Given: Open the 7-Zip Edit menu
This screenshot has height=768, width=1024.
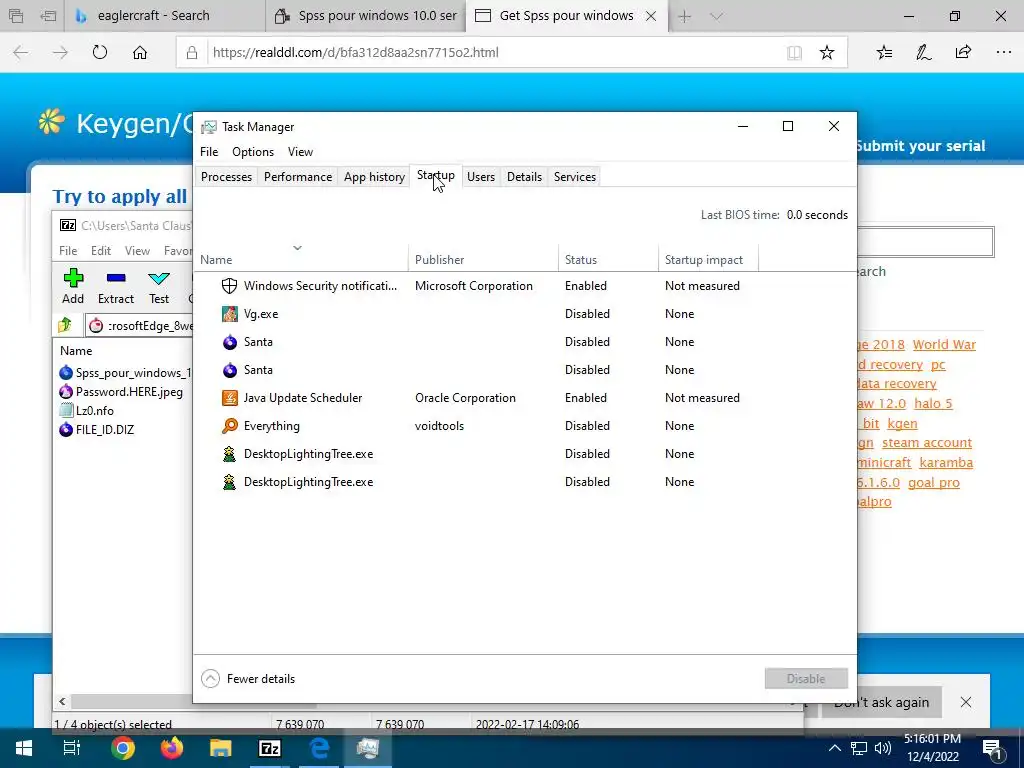Looking at the screenshot, I should point(101,251).
